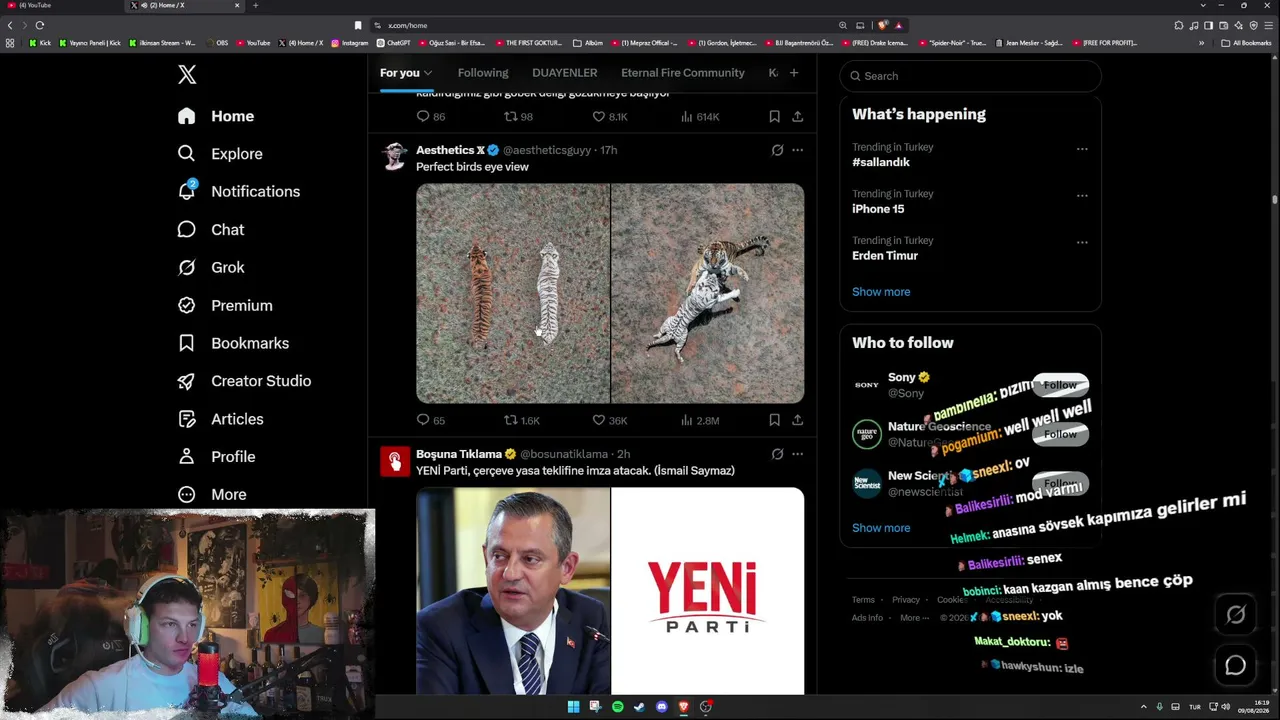Switch to Eternal Fire Community tab
Viewport: 1280px width, 720px height.
coord(683,73)
